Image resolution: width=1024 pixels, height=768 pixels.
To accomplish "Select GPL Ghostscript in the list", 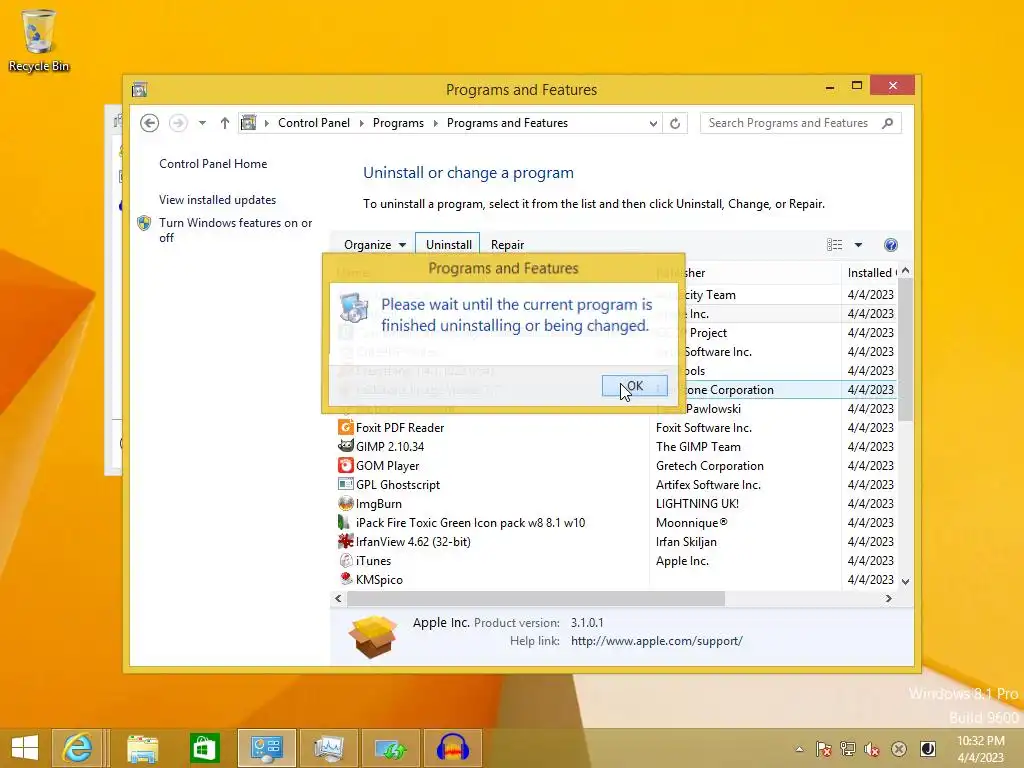I will (x=615, y=485).
